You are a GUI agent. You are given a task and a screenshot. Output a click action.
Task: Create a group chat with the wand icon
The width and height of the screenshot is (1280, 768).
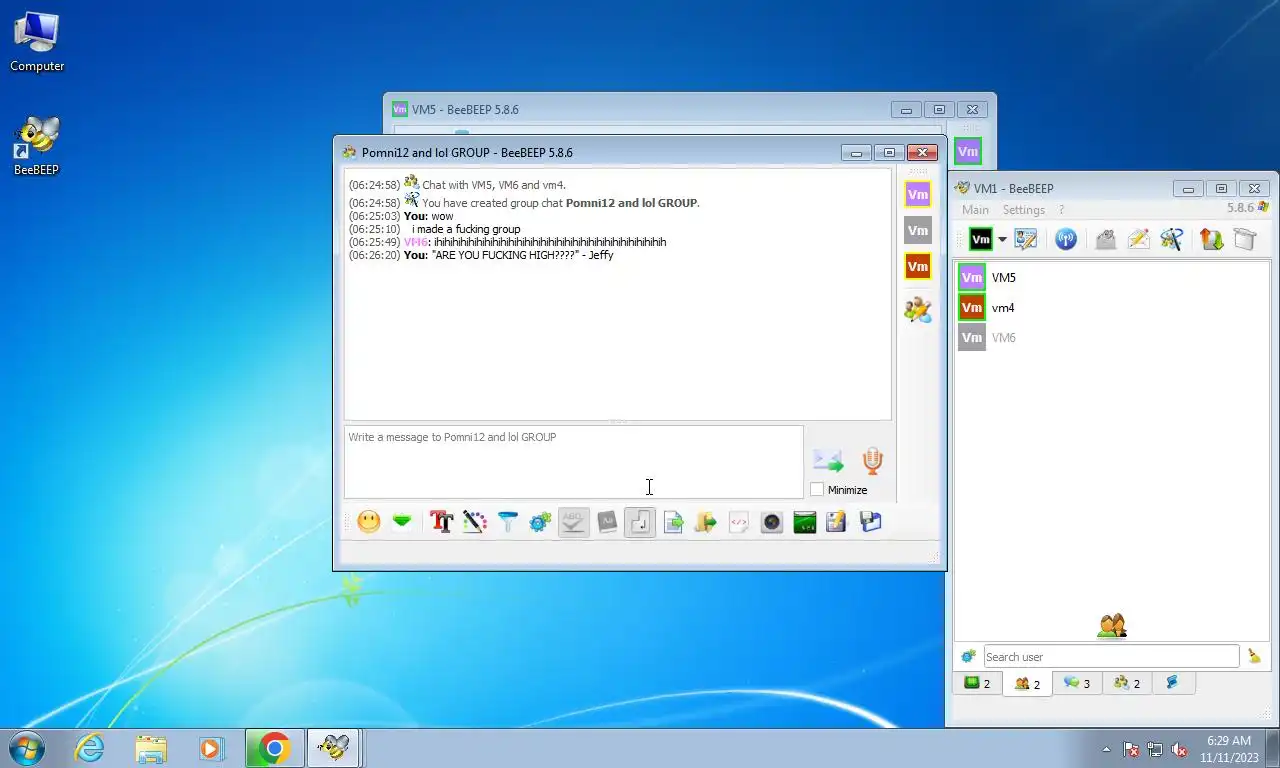pyautogui.click(x=1171, y=239)
